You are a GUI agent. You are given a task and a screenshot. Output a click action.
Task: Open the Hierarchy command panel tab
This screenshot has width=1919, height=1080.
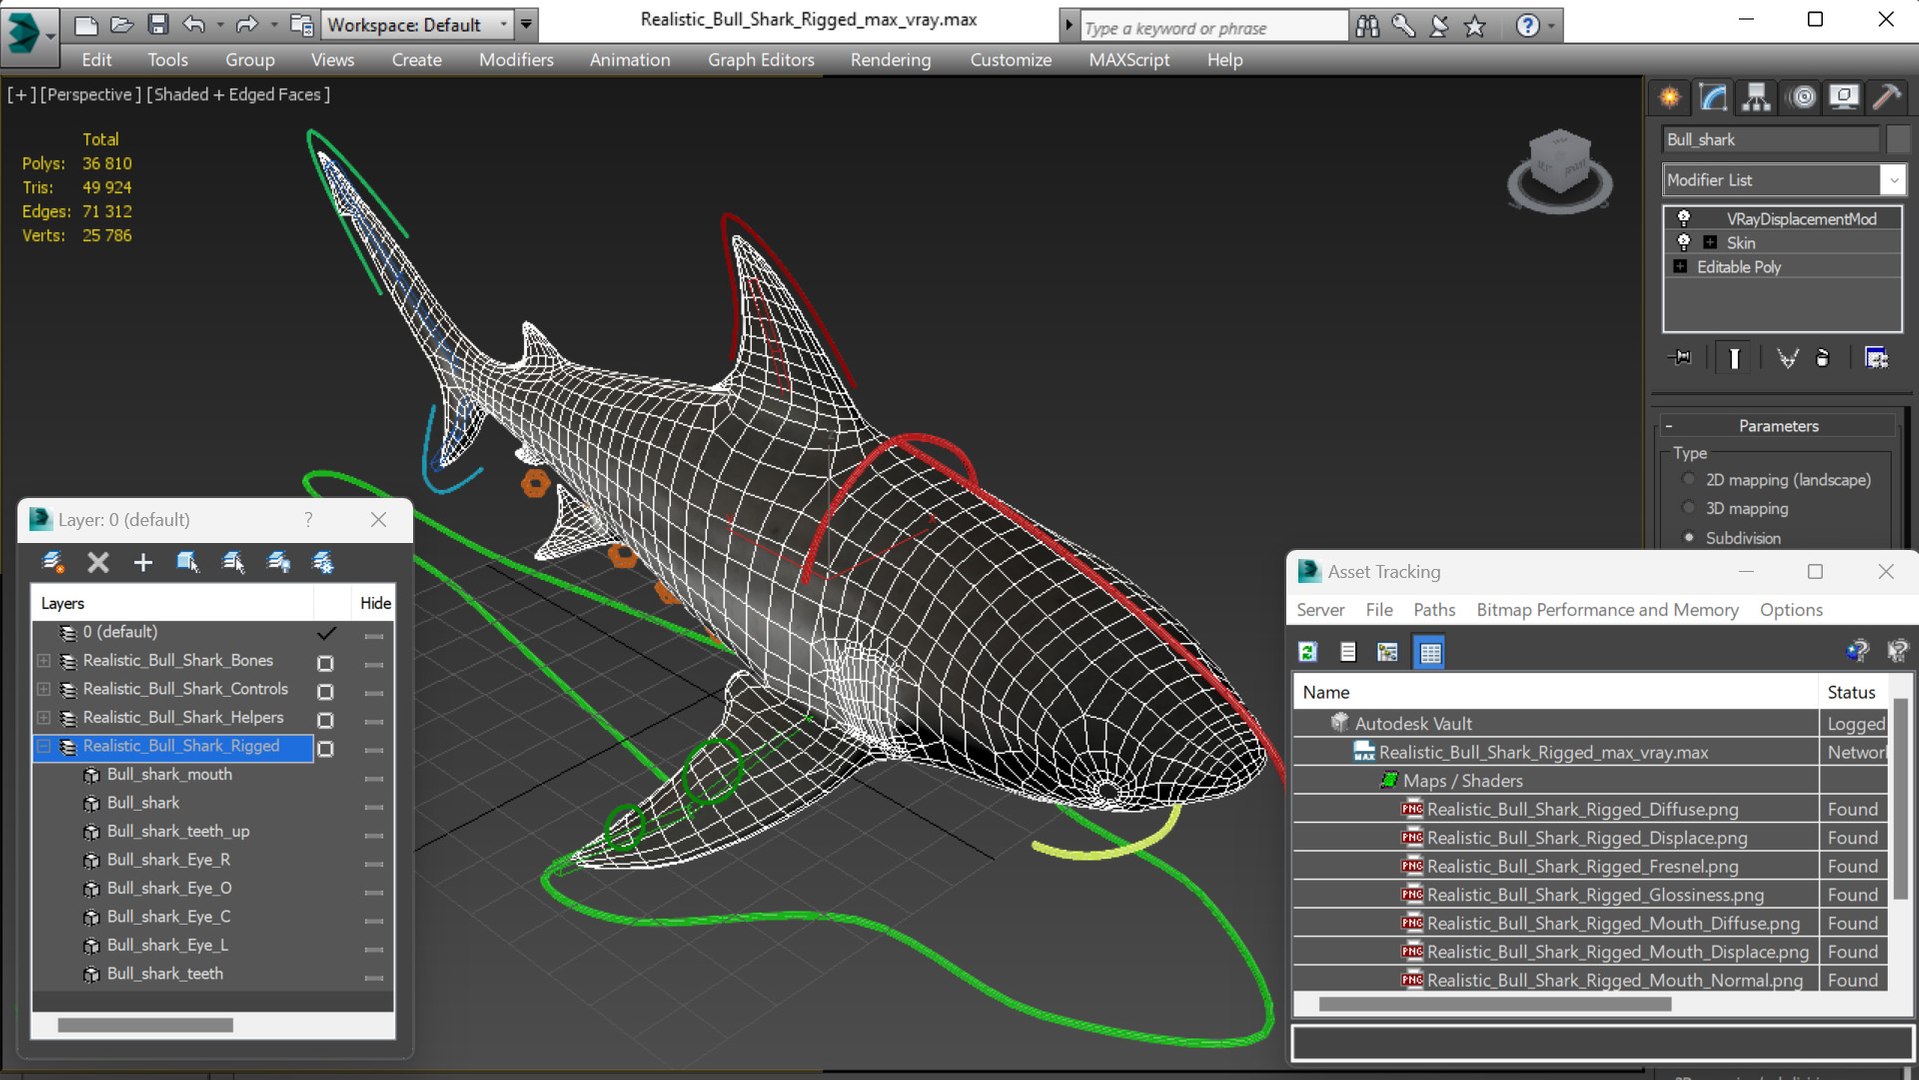[x=1756, y=97]
